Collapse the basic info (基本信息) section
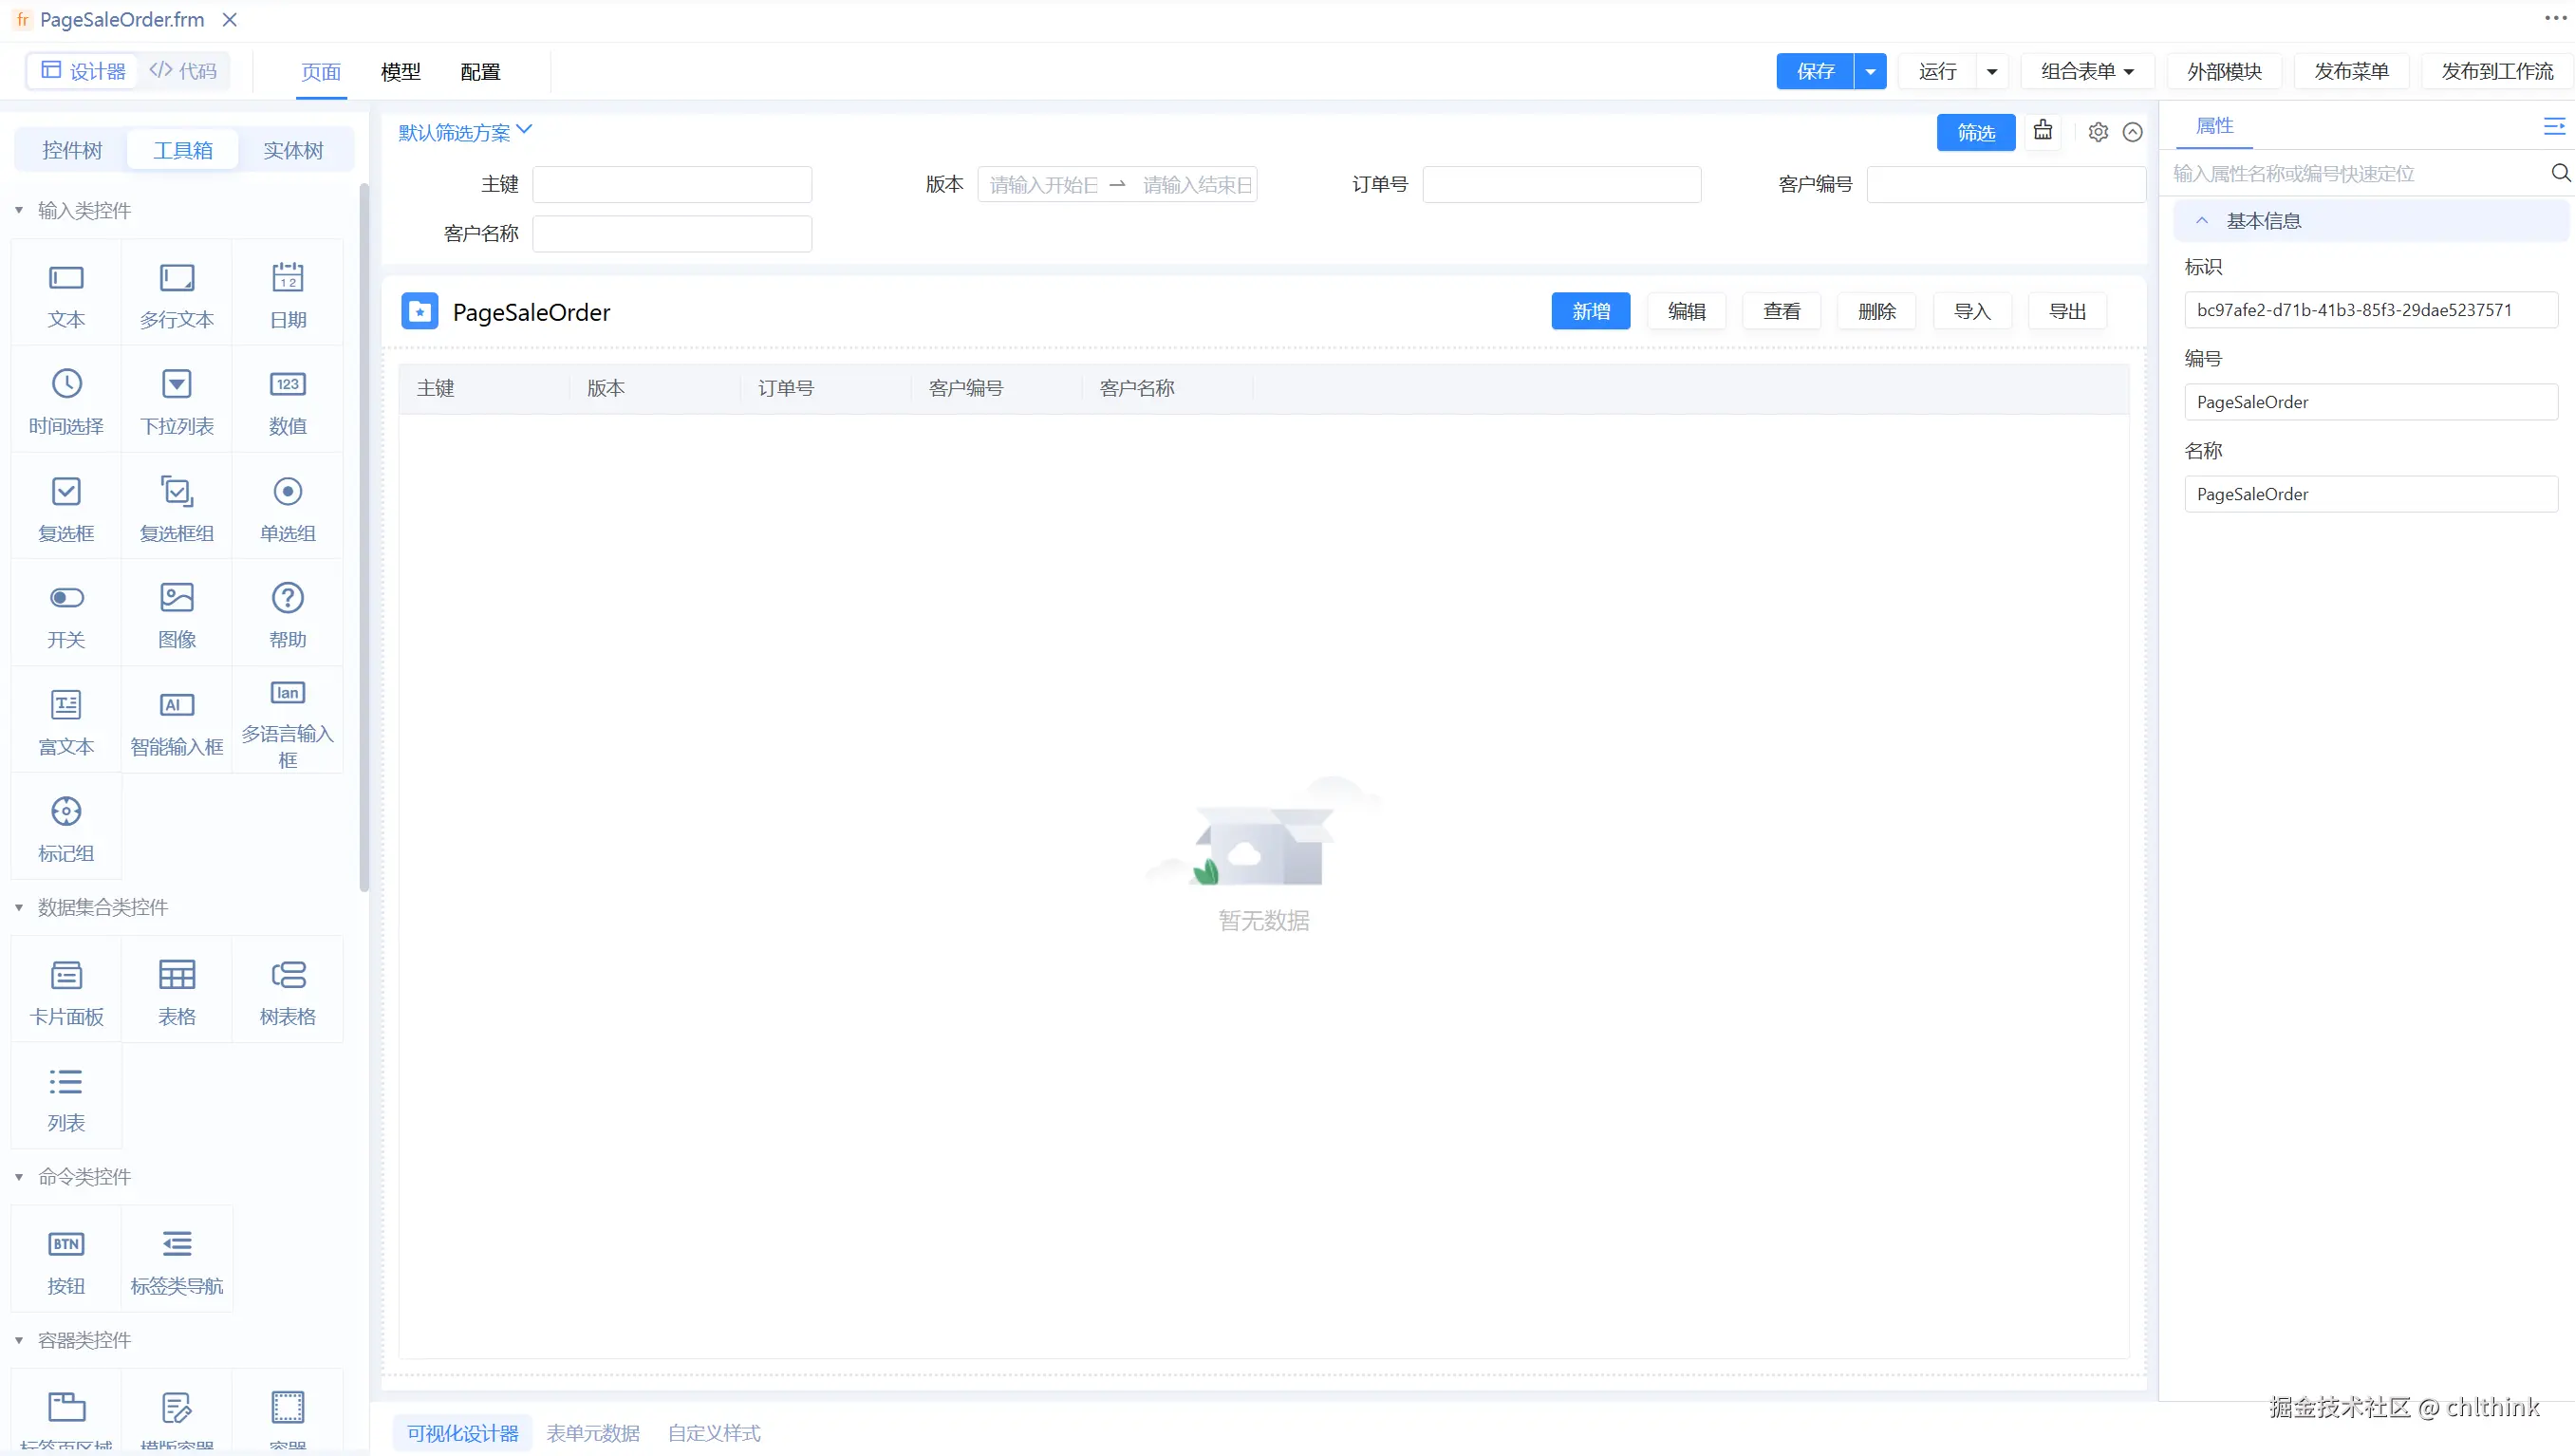The image size is (2575, 1456). point(2201,221)
